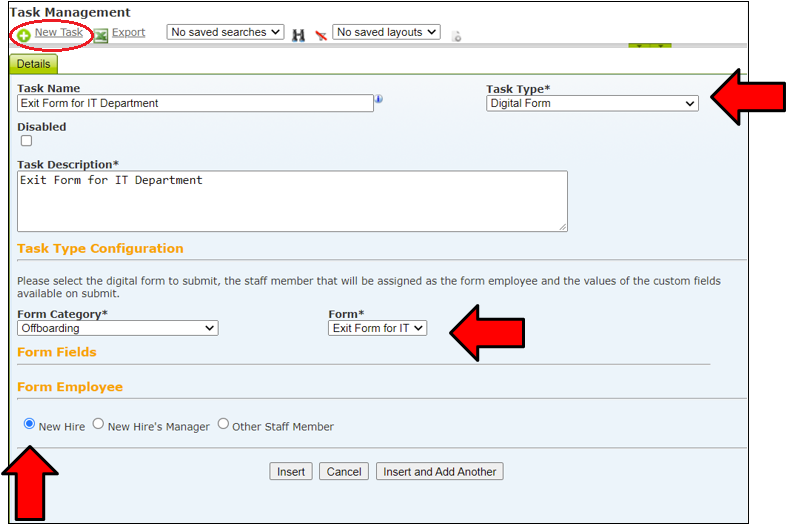788x524 pixels.
Task: Click the Export link
Action: (x=129, y=32)
